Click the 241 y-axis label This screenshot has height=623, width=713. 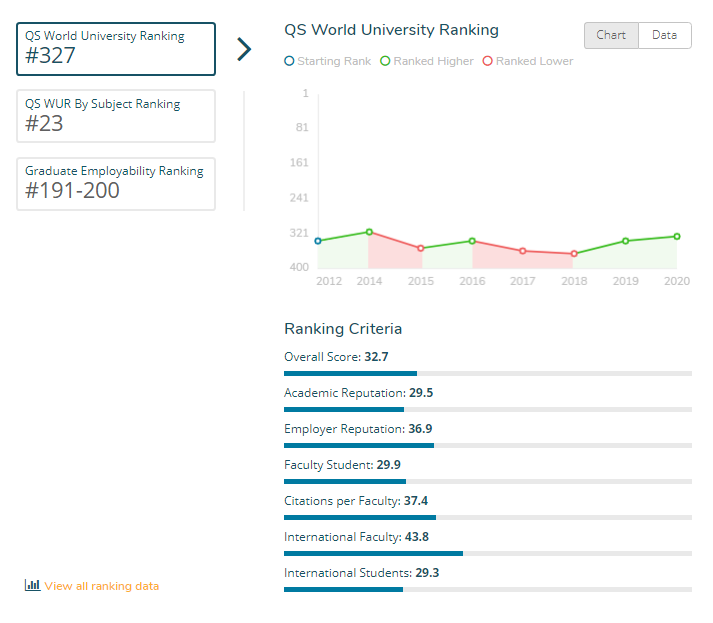click(x=299, y=198)
